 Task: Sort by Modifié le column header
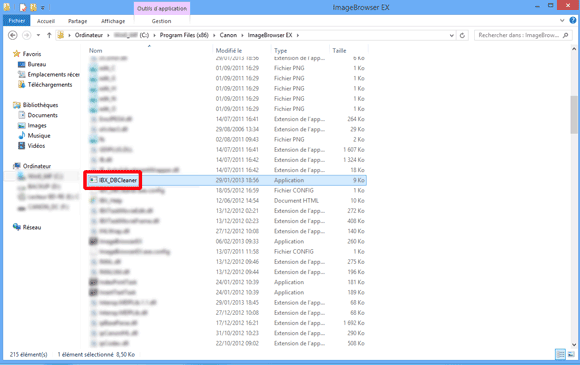229,51
